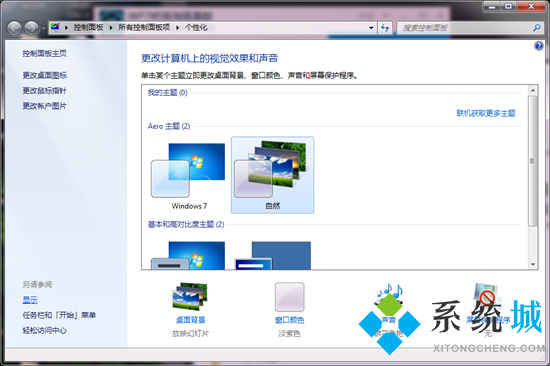Select 控制面板 breadcrumb in address bar
Screen dimensions: 550x366
(x=88, y=27)
